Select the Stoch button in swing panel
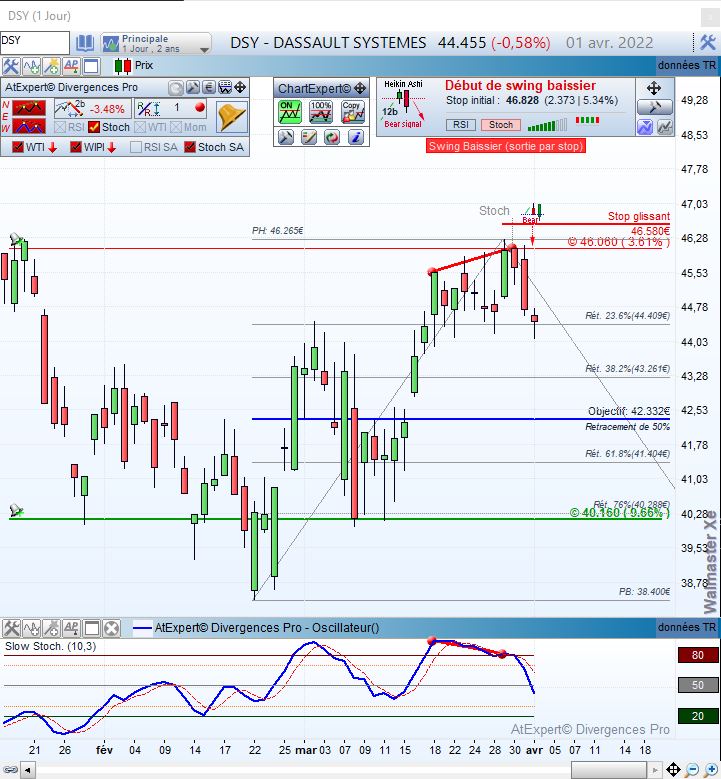This screenshot has height=779, width=721. point(501,125)
